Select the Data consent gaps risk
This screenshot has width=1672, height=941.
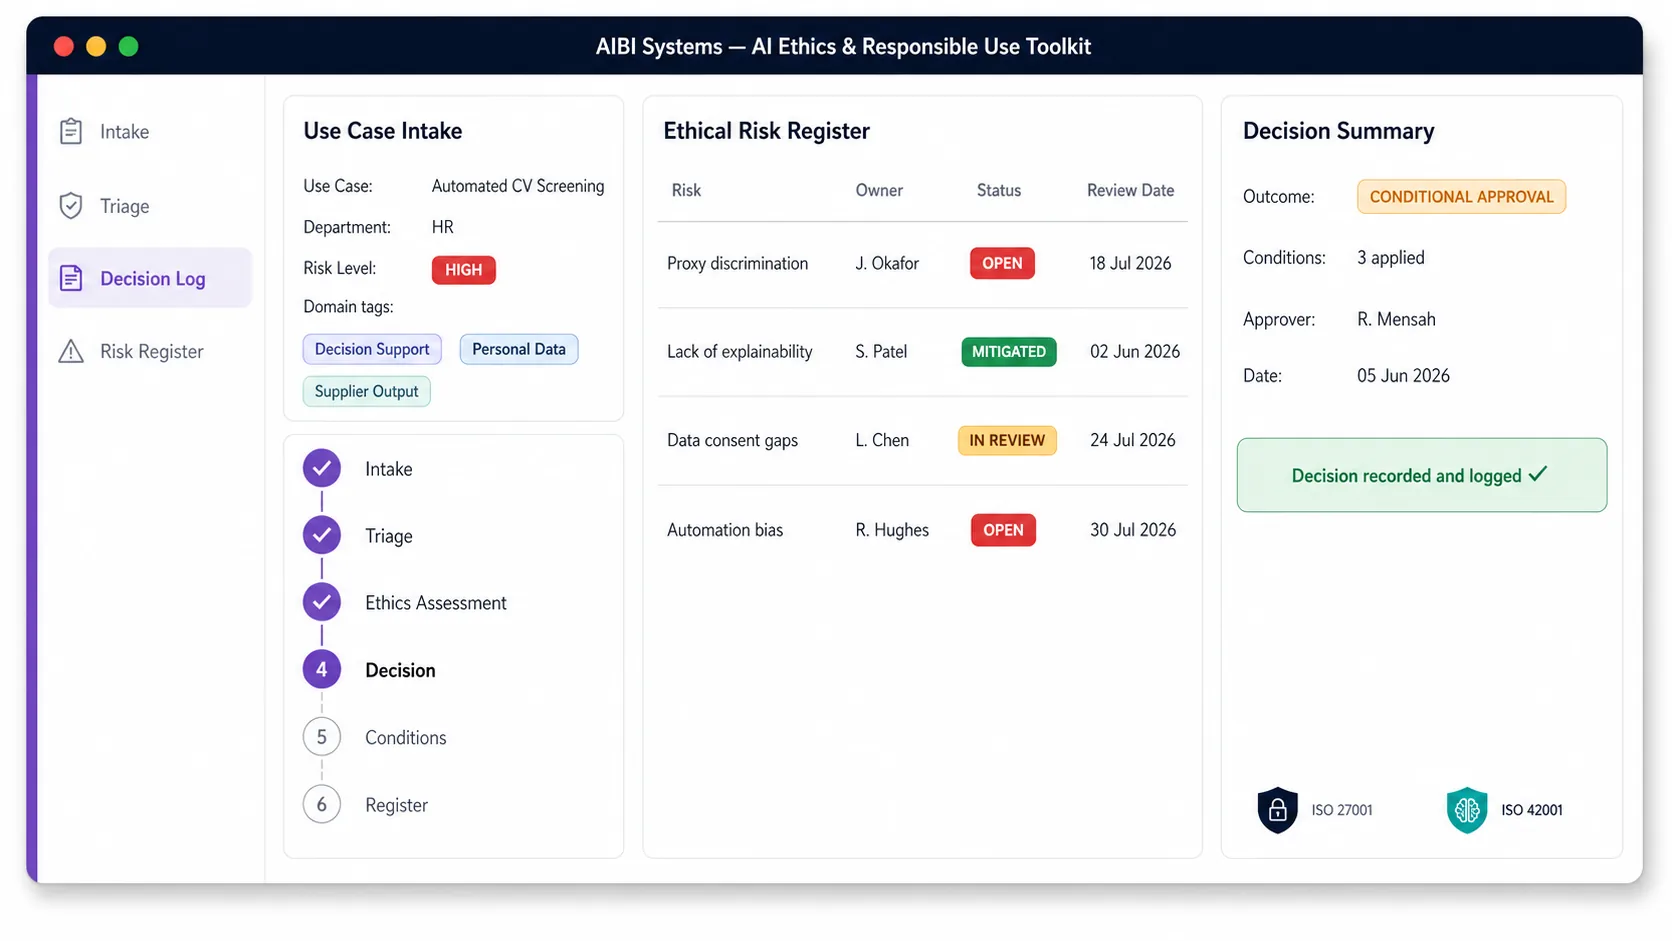pyautogui.click(x=732, y=440)
